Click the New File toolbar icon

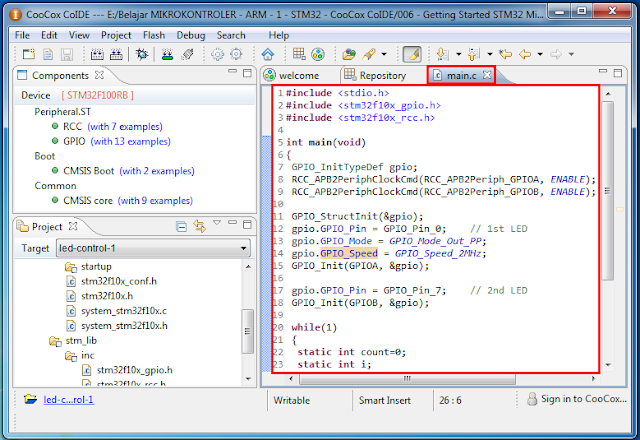[48, 54]
